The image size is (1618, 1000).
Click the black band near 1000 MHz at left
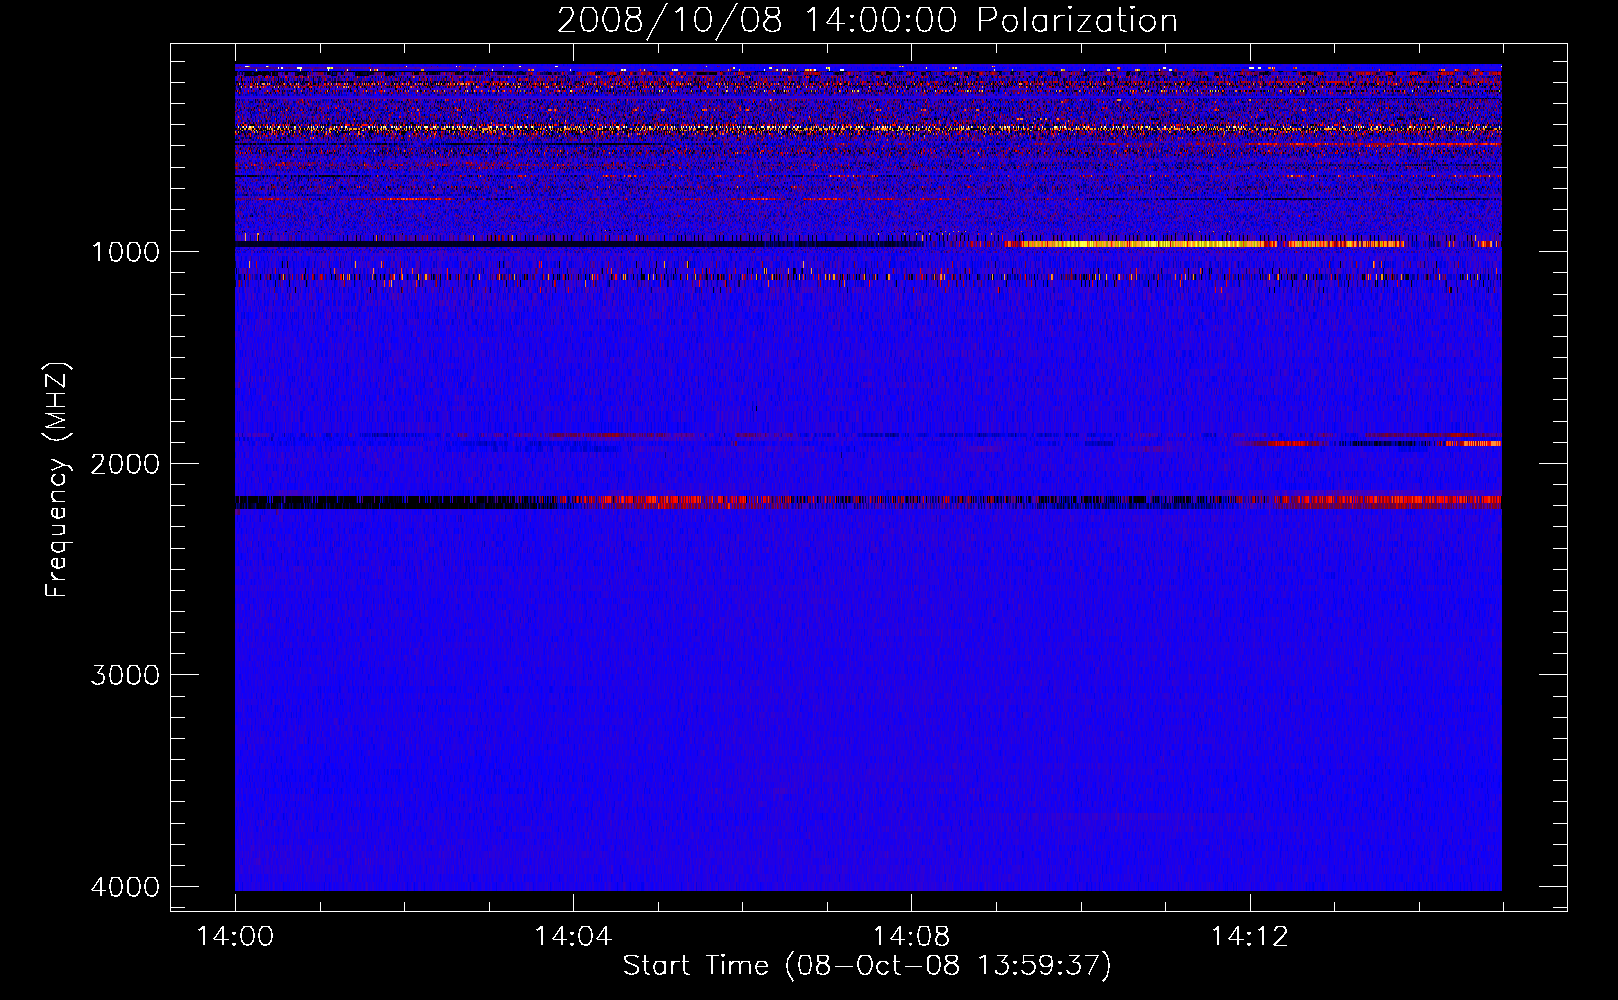(500, 243)
